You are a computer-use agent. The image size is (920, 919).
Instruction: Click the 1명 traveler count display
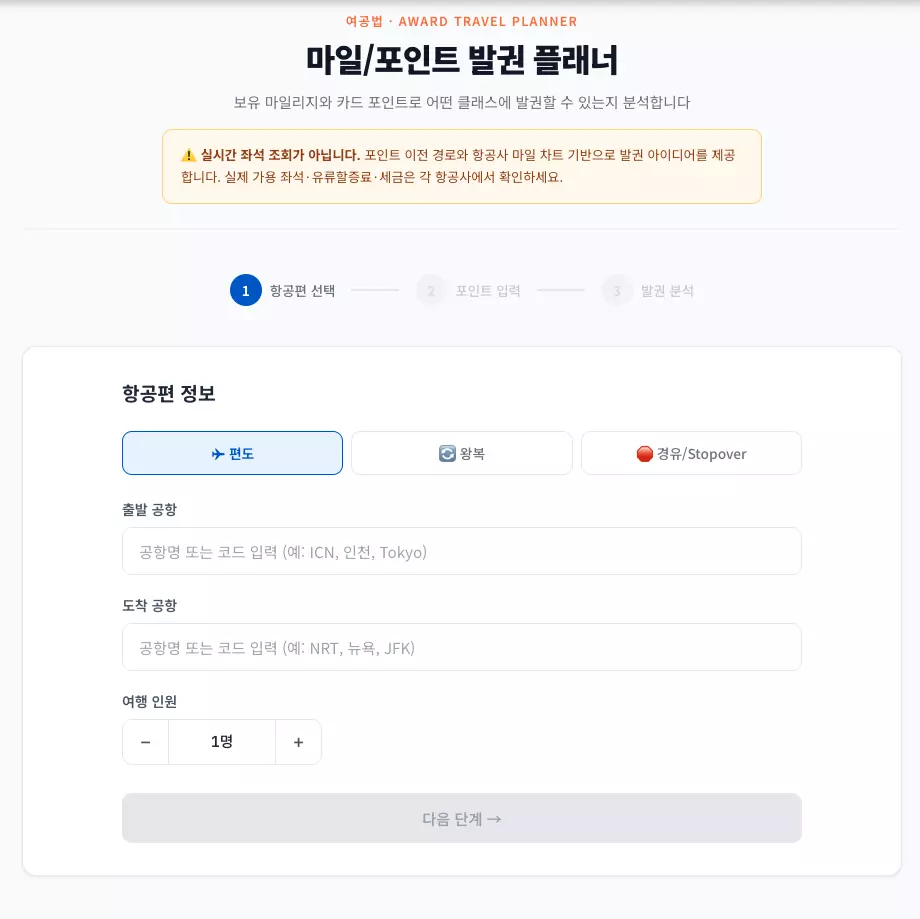(x=222, y=742)
